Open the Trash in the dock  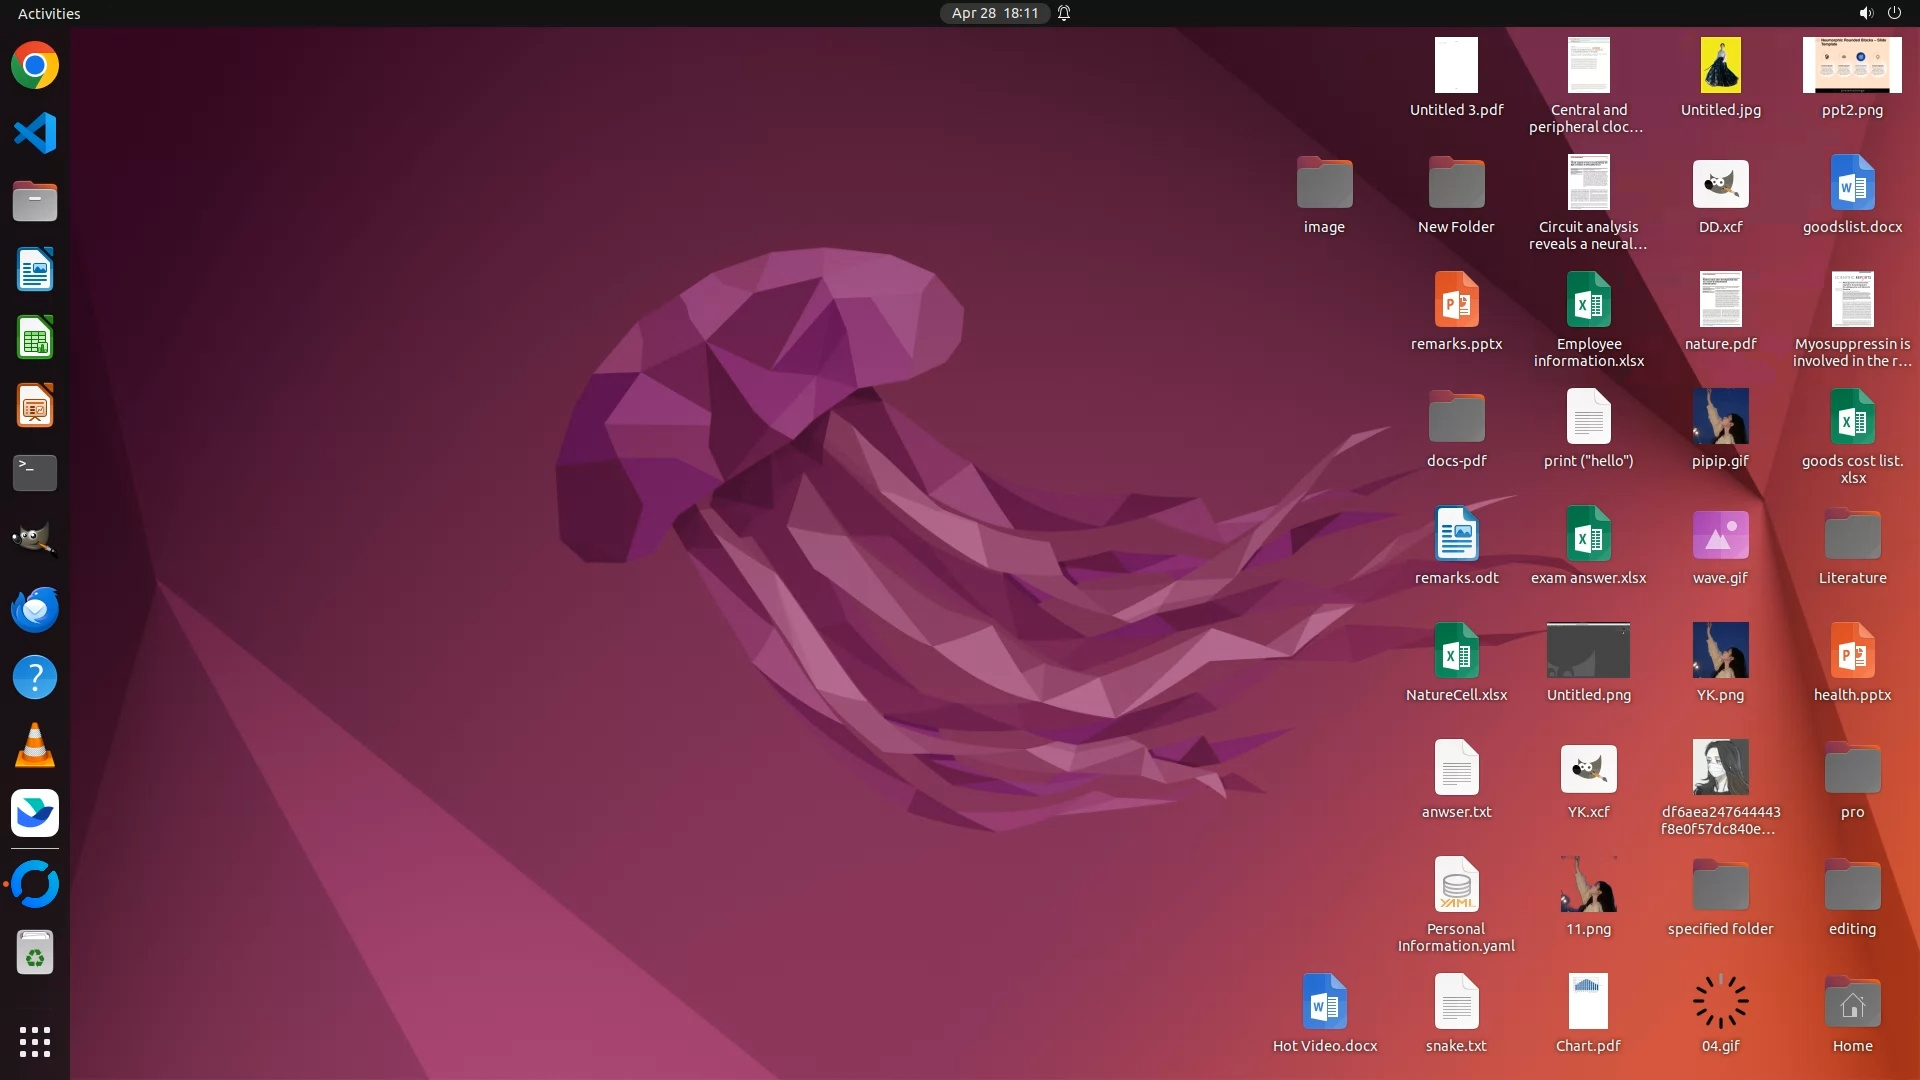coord(35,953)
